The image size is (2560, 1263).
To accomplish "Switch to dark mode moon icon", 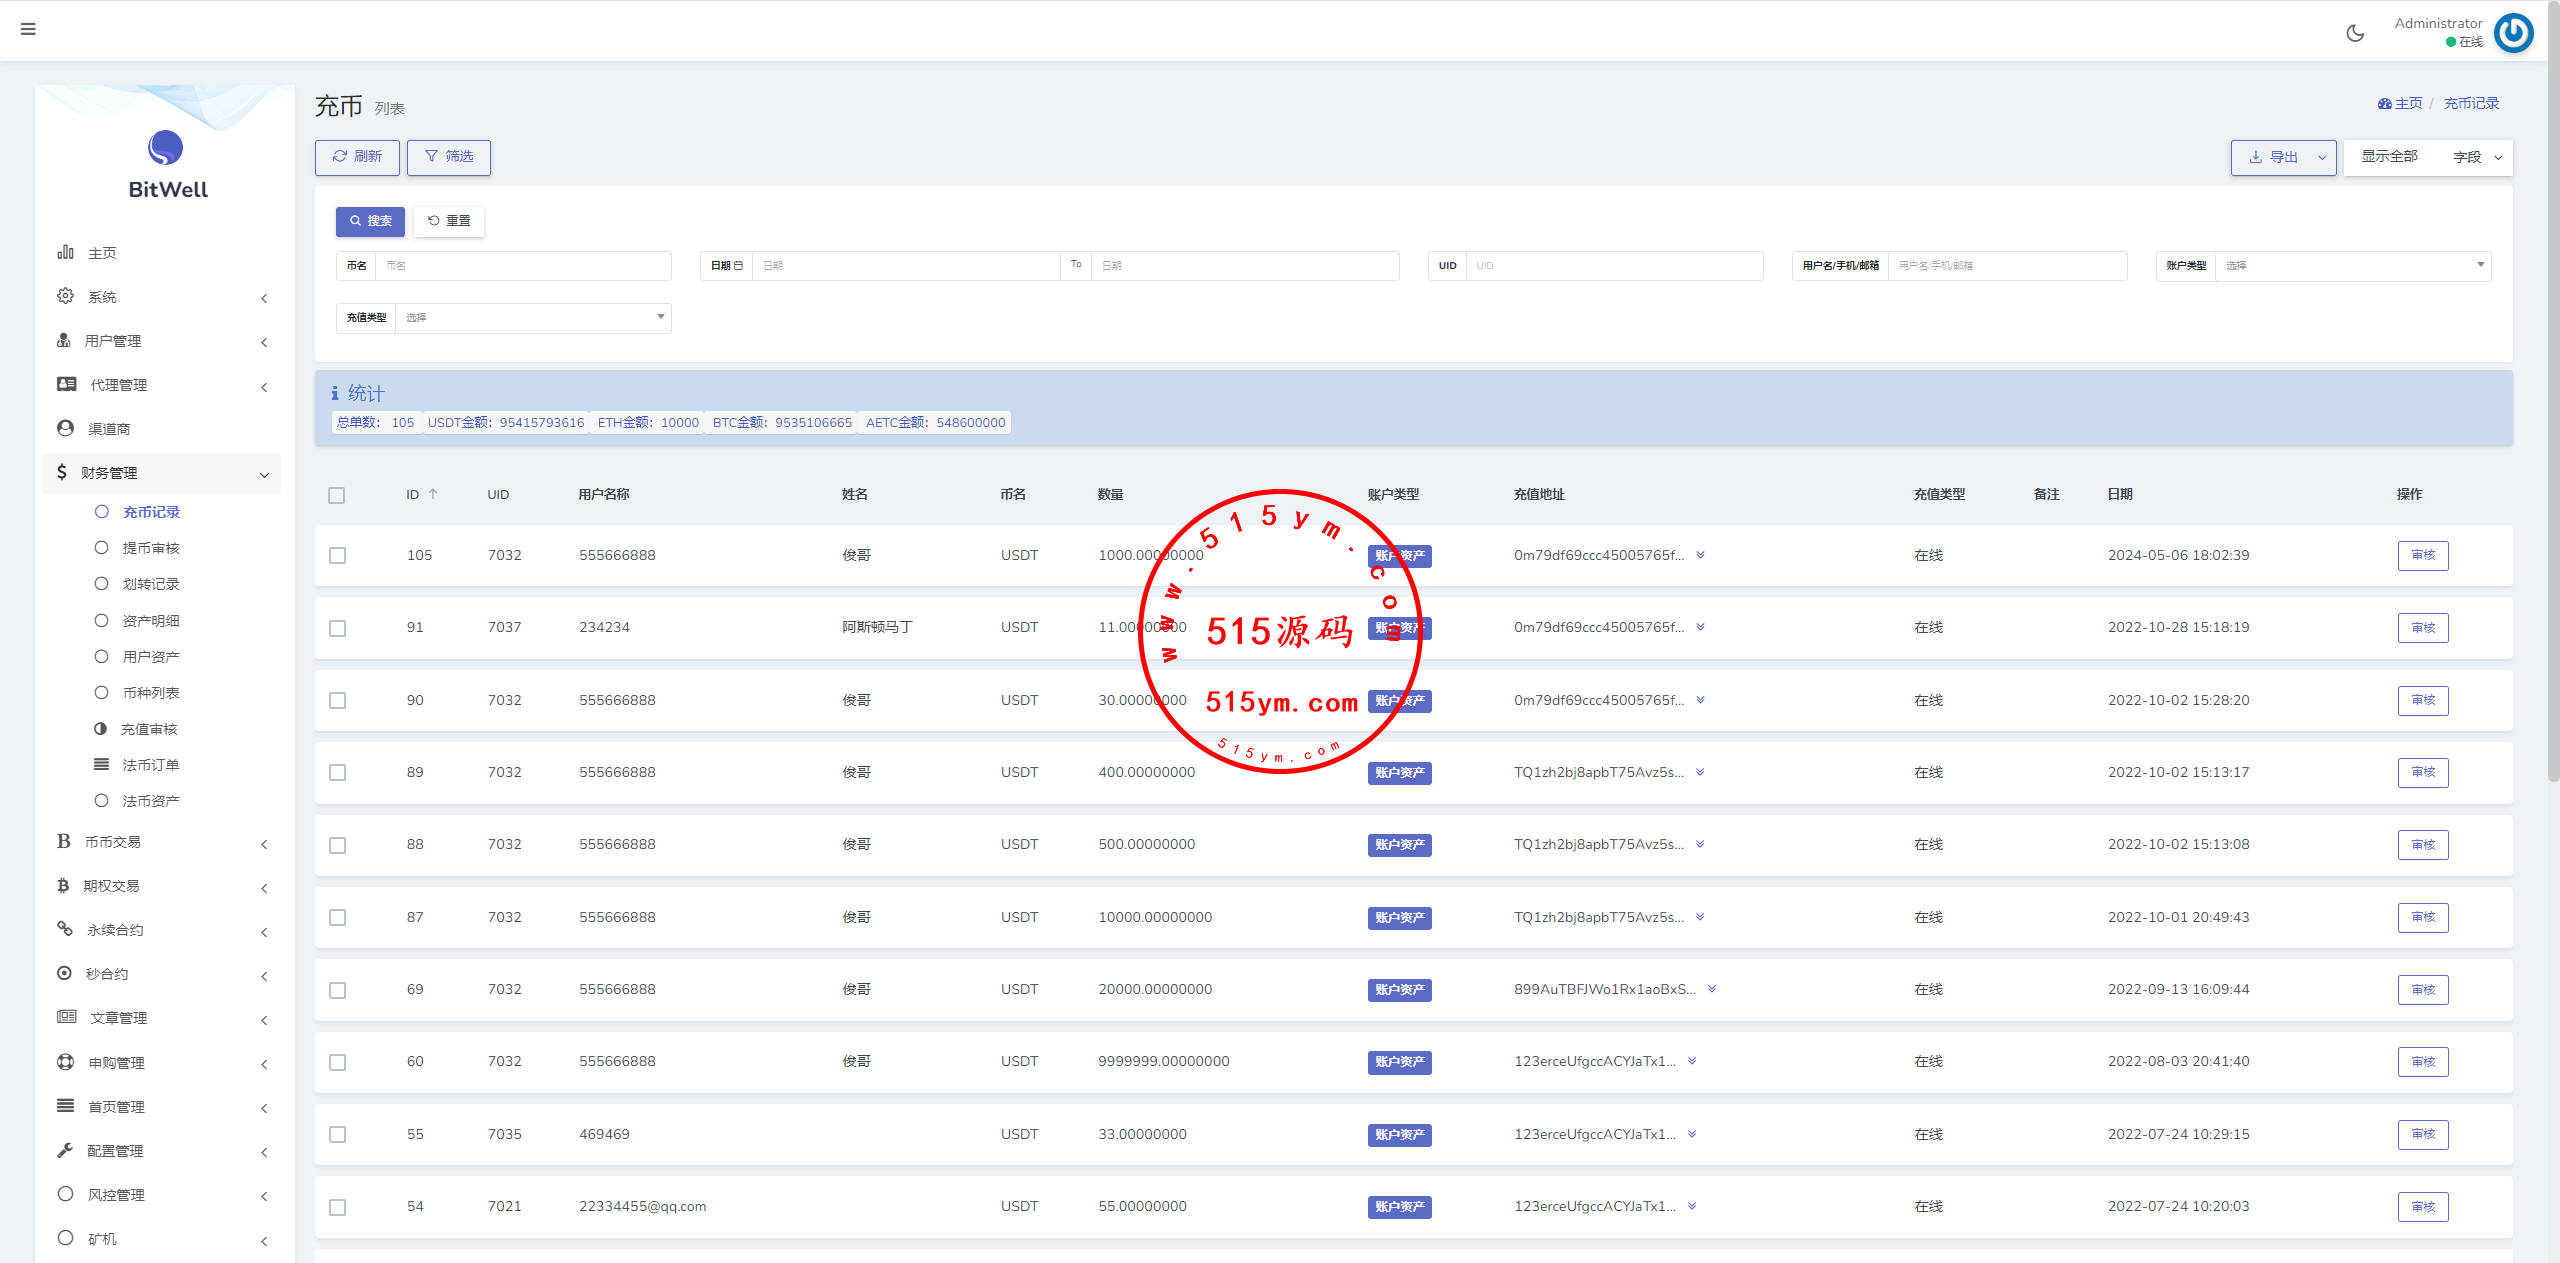I will (2355, 33).
